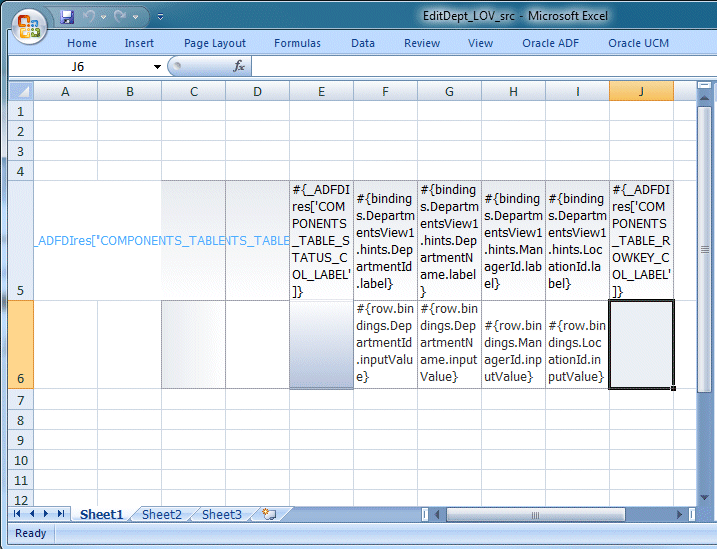This screenshot has width=717, height=549.
Task: Go to previous sheet navigation arrow
Action: pos(32,514)
